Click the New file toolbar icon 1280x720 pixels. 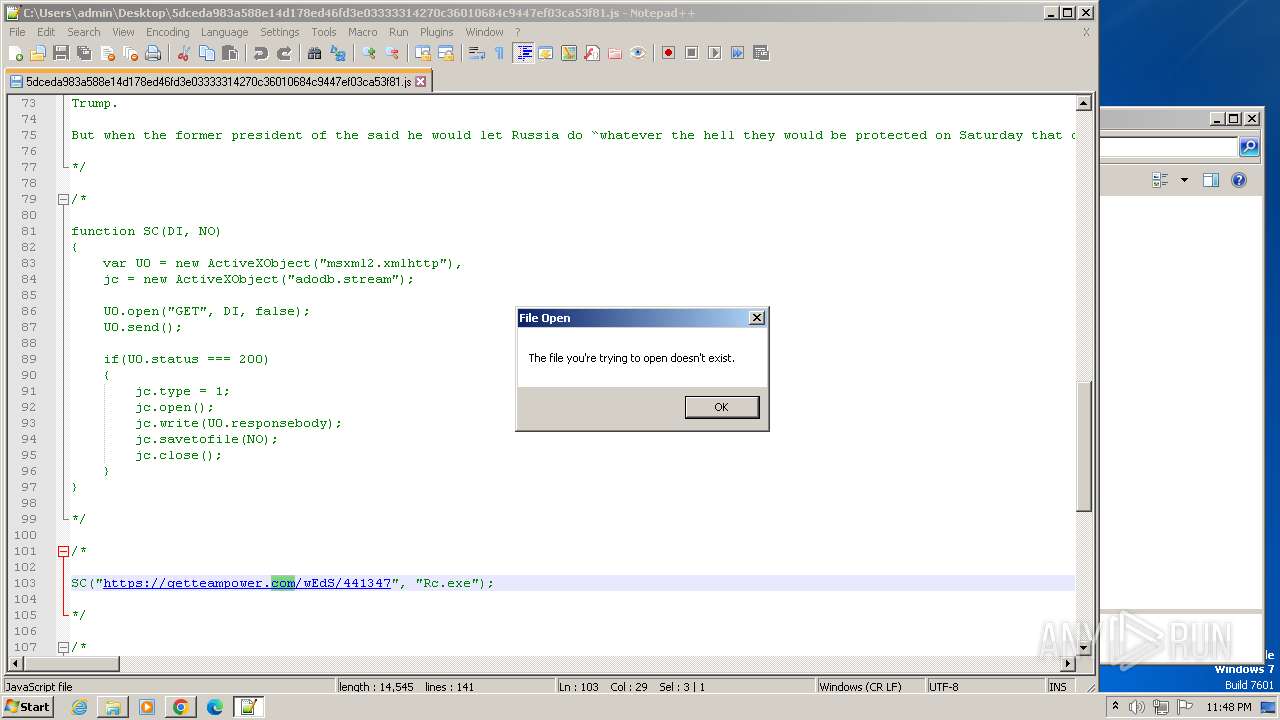coord(16,53)
